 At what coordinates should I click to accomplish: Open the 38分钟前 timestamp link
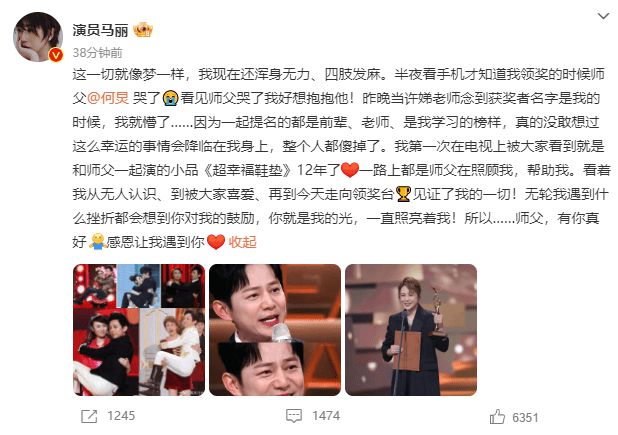97,52
